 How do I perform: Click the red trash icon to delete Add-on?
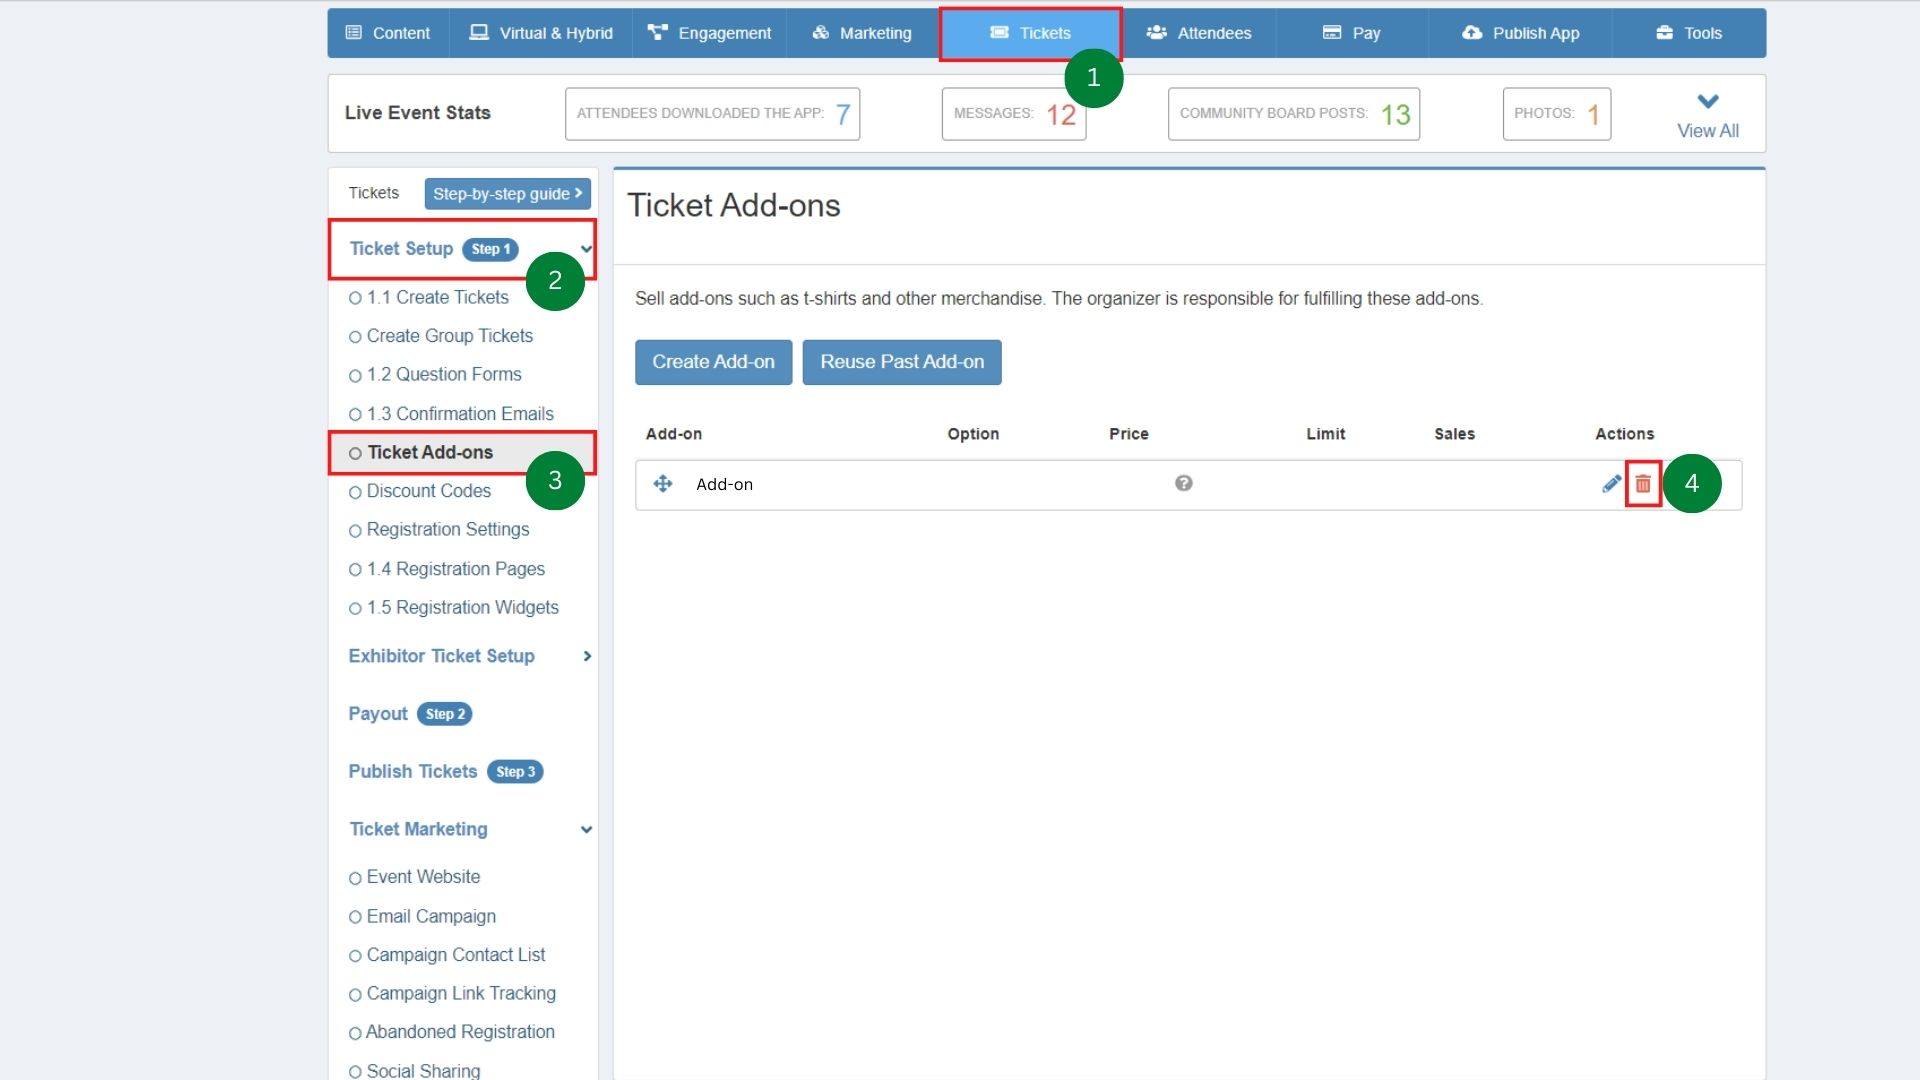point(1643,484)
